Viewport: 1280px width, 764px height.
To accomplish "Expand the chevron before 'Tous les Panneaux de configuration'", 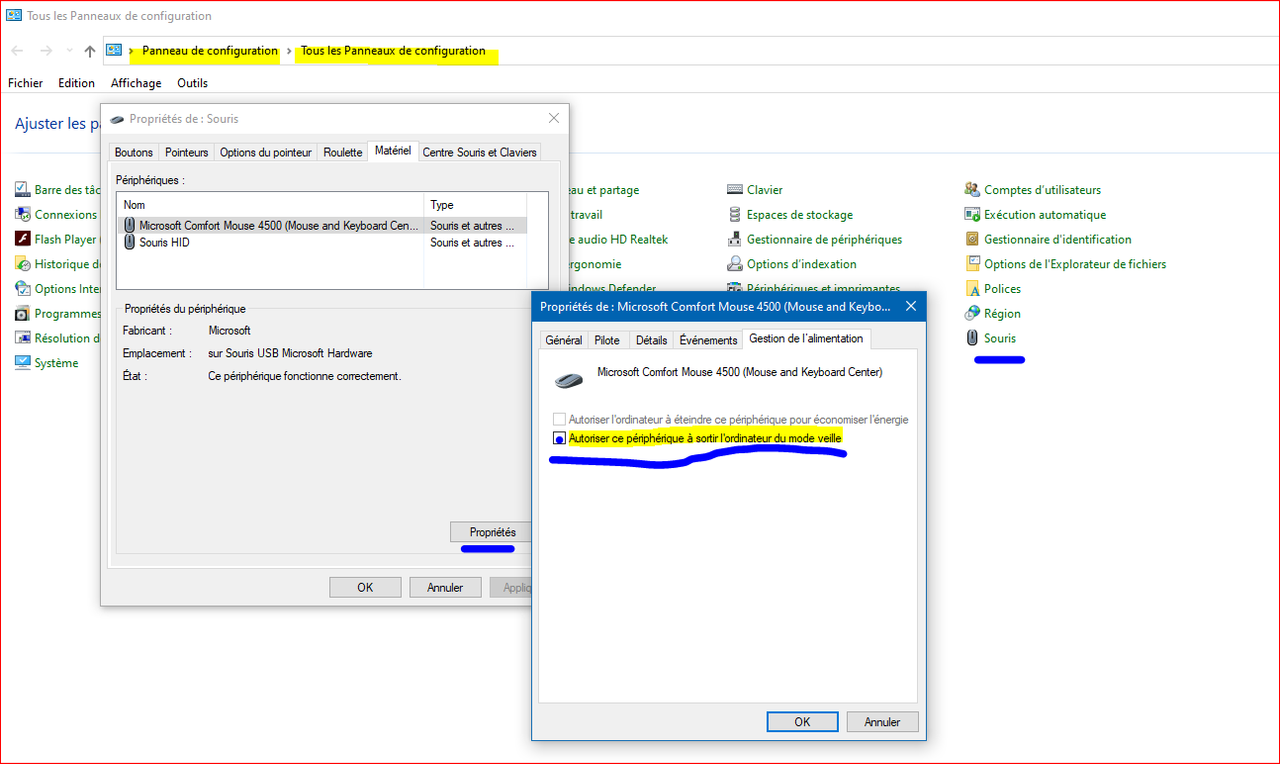I will click(x=290, y=51).
